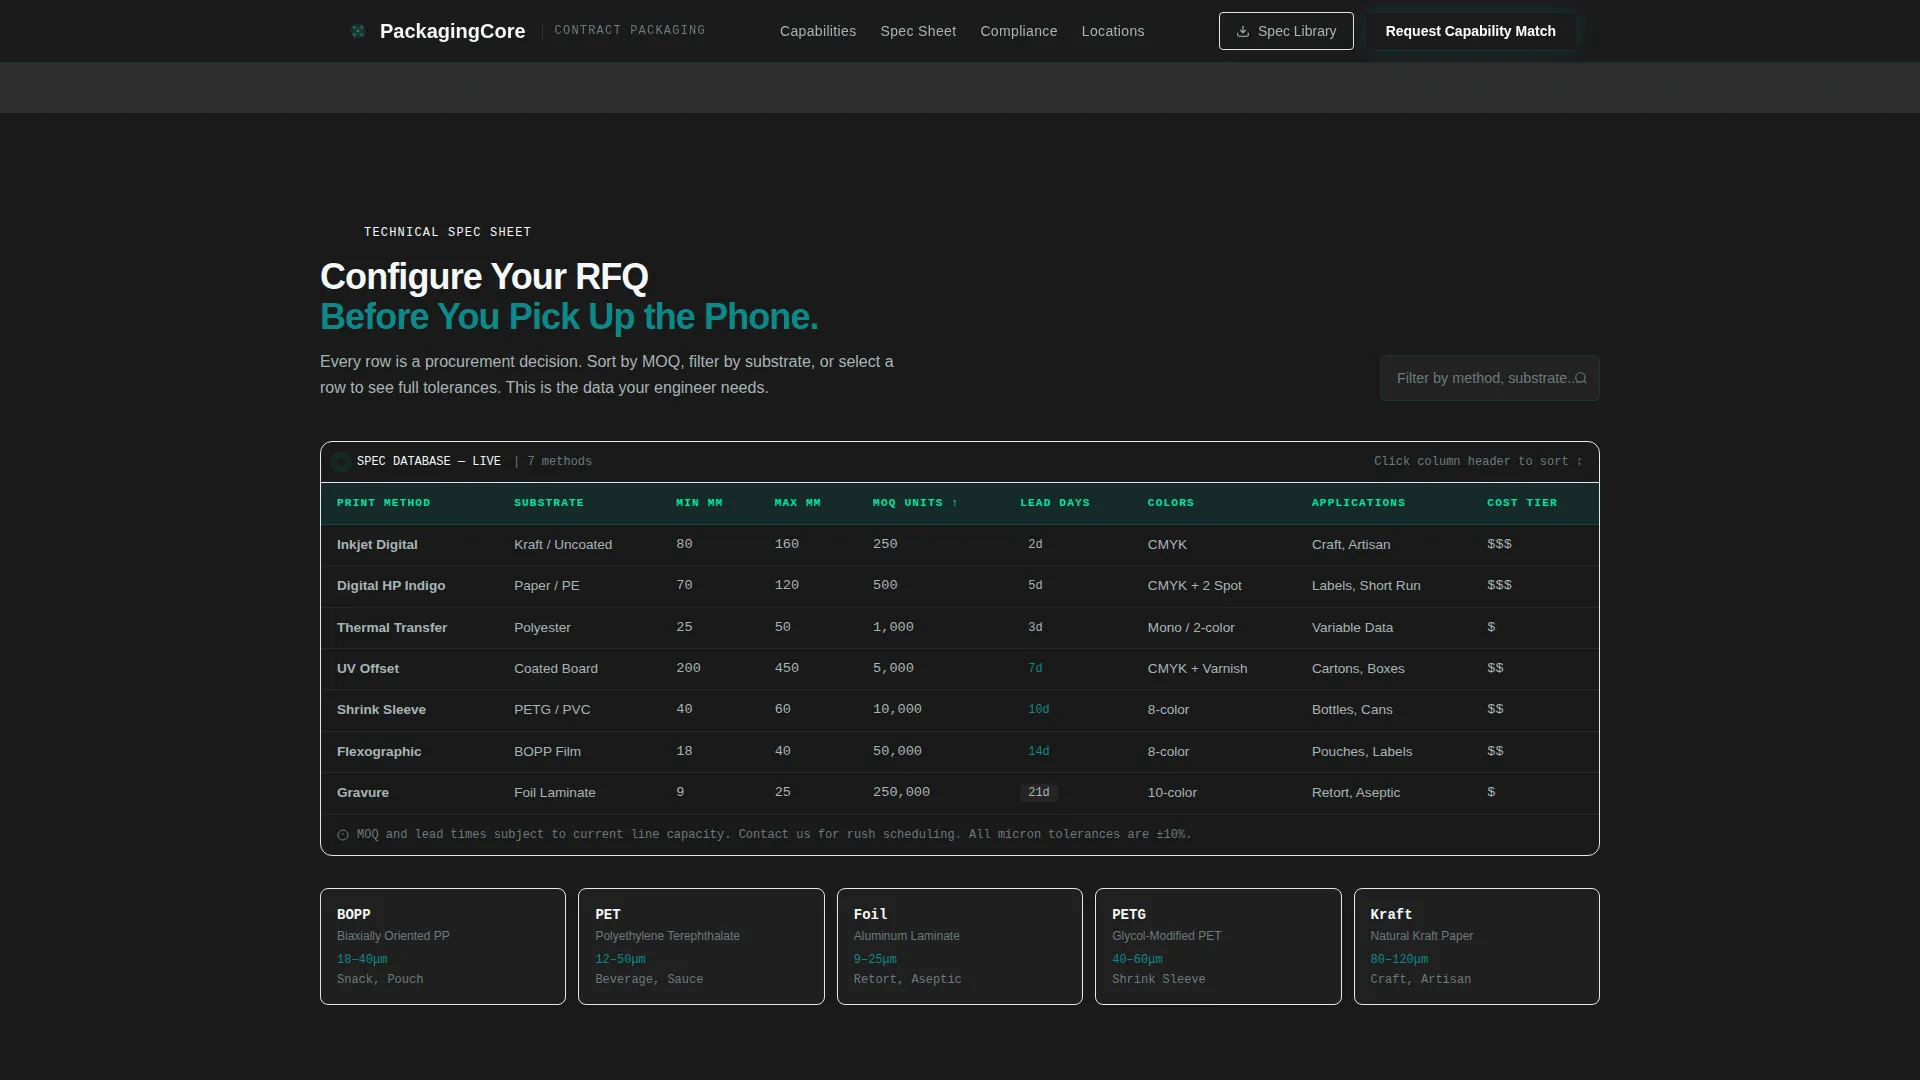
Task: Click the 21d lead time badge
Action: point(1039,793)
